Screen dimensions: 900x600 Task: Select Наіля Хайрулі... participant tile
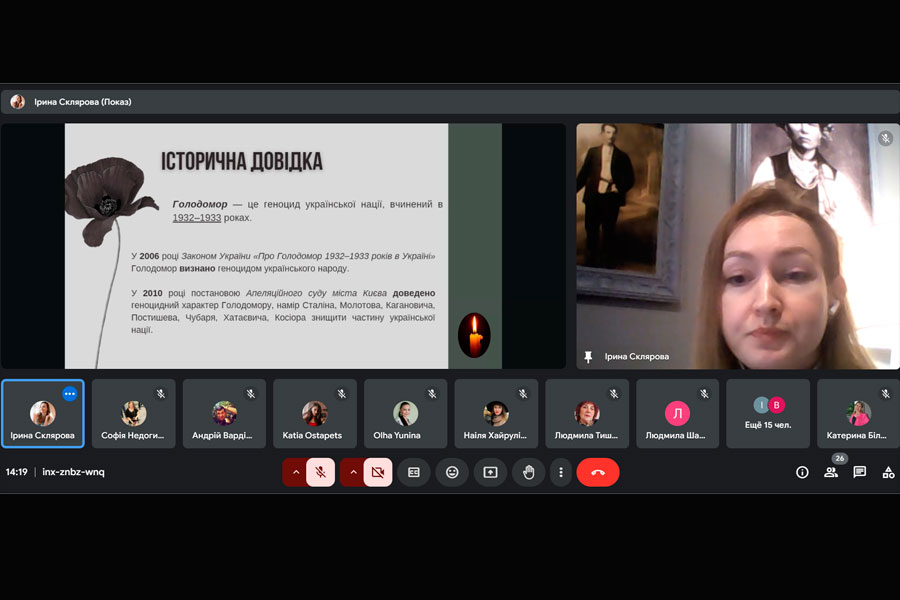pos(496,413)
